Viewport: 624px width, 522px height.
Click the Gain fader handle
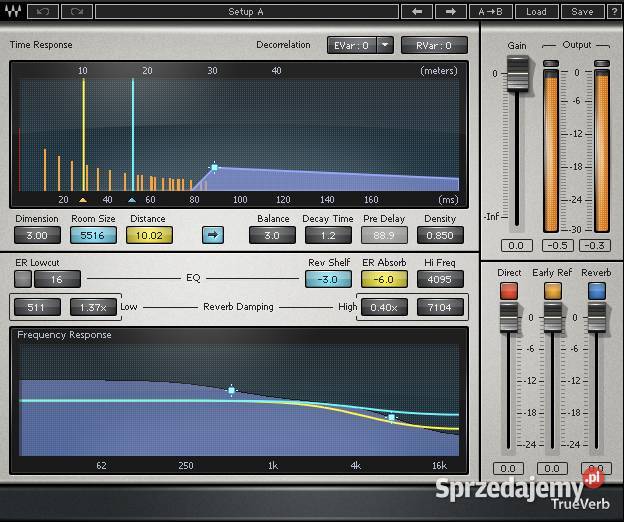click(517, 74)
